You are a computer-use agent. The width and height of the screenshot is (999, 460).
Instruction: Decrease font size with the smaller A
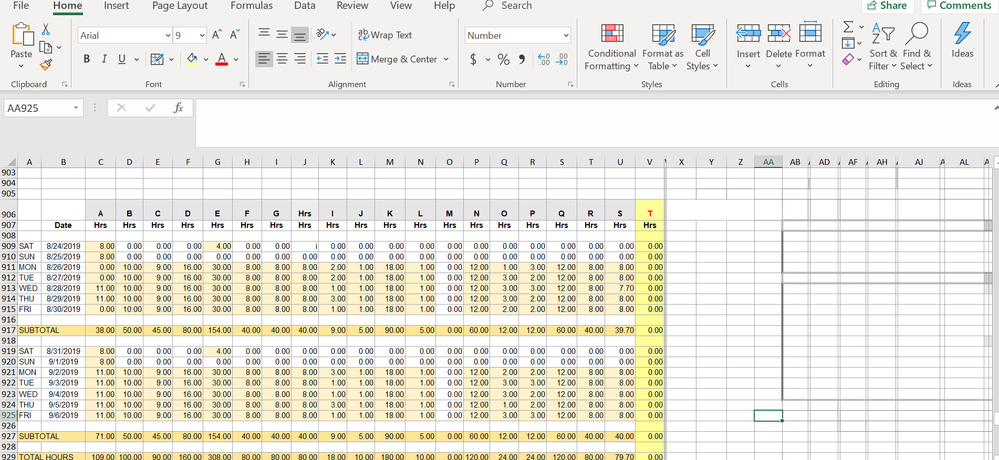click(235, 35)
